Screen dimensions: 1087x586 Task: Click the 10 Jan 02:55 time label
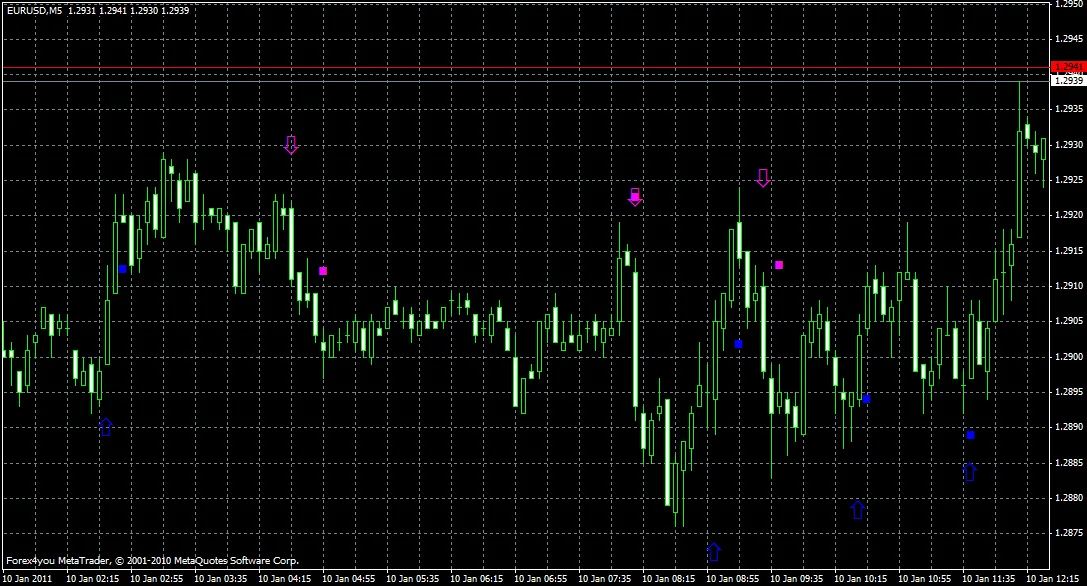point(157,578)
